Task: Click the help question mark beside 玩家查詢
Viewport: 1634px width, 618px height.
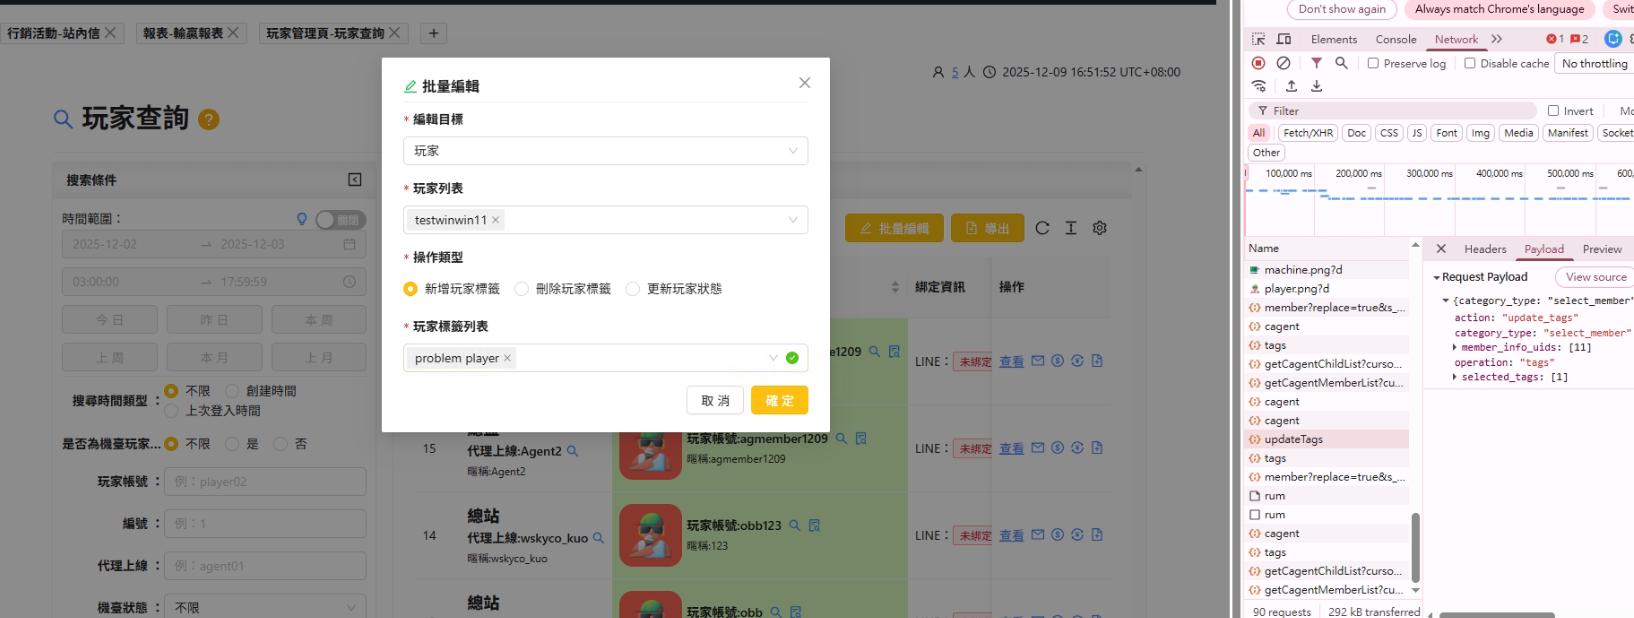Action: 208,119
